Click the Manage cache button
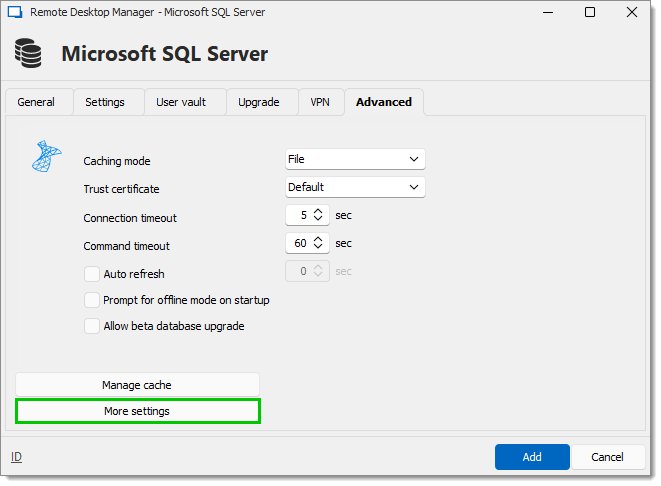The width and height of the screenshot is (661, 486). (137, 385)
